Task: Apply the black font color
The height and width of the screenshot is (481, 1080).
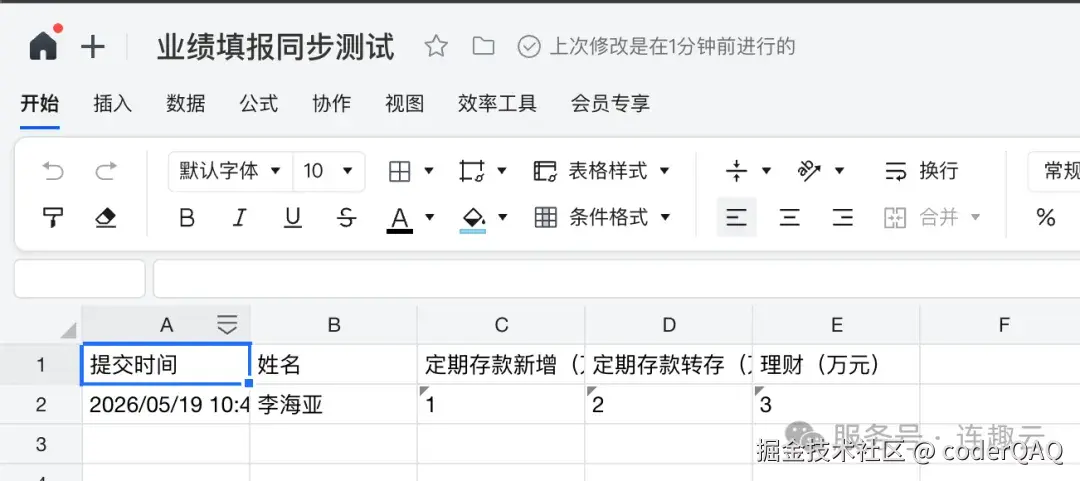Action: pos(399,220)
